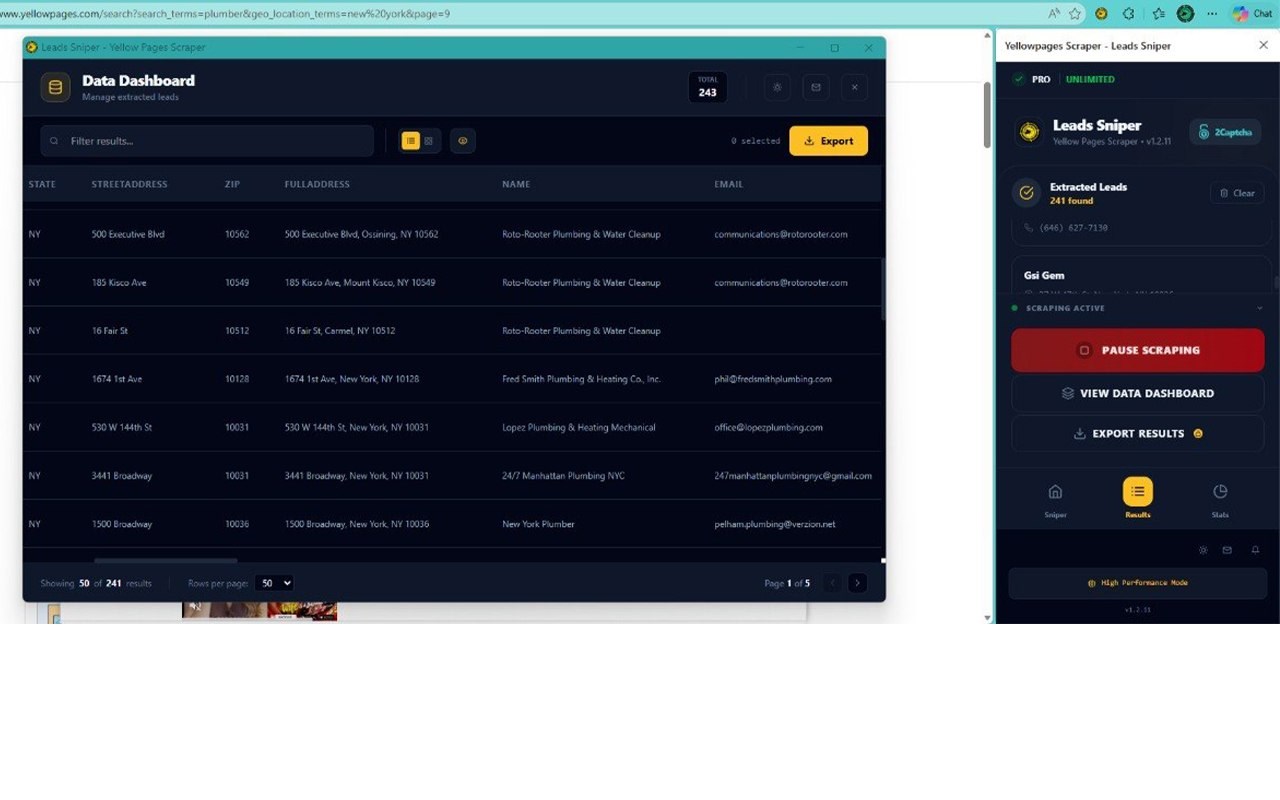The height and width of the screenshot is (800, 1280).
Task: Open the Copilot Chat button
Action: click(1253, 14)
